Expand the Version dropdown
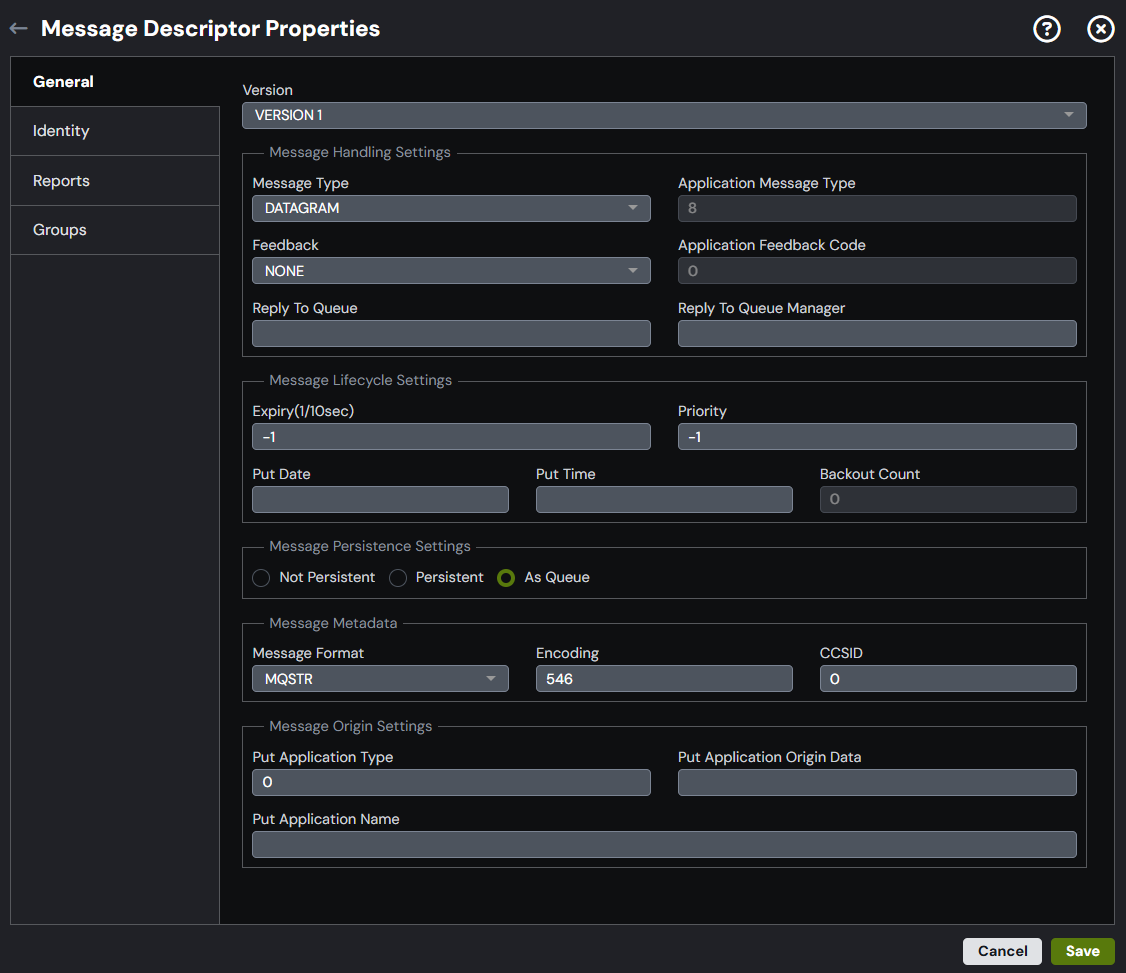This screenshot has height=973, width=1126. point(664,116)
